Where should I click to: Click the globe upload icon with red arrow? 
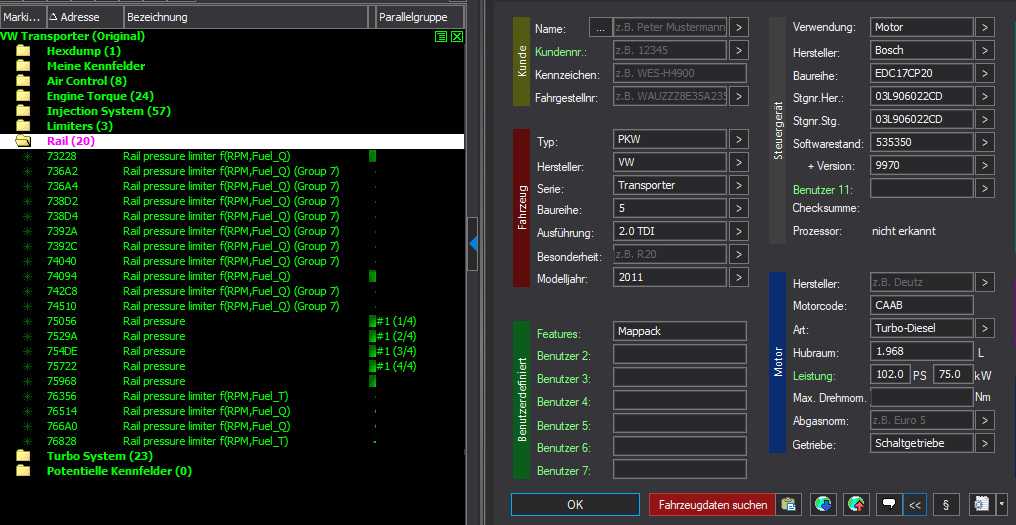[856, 505]
